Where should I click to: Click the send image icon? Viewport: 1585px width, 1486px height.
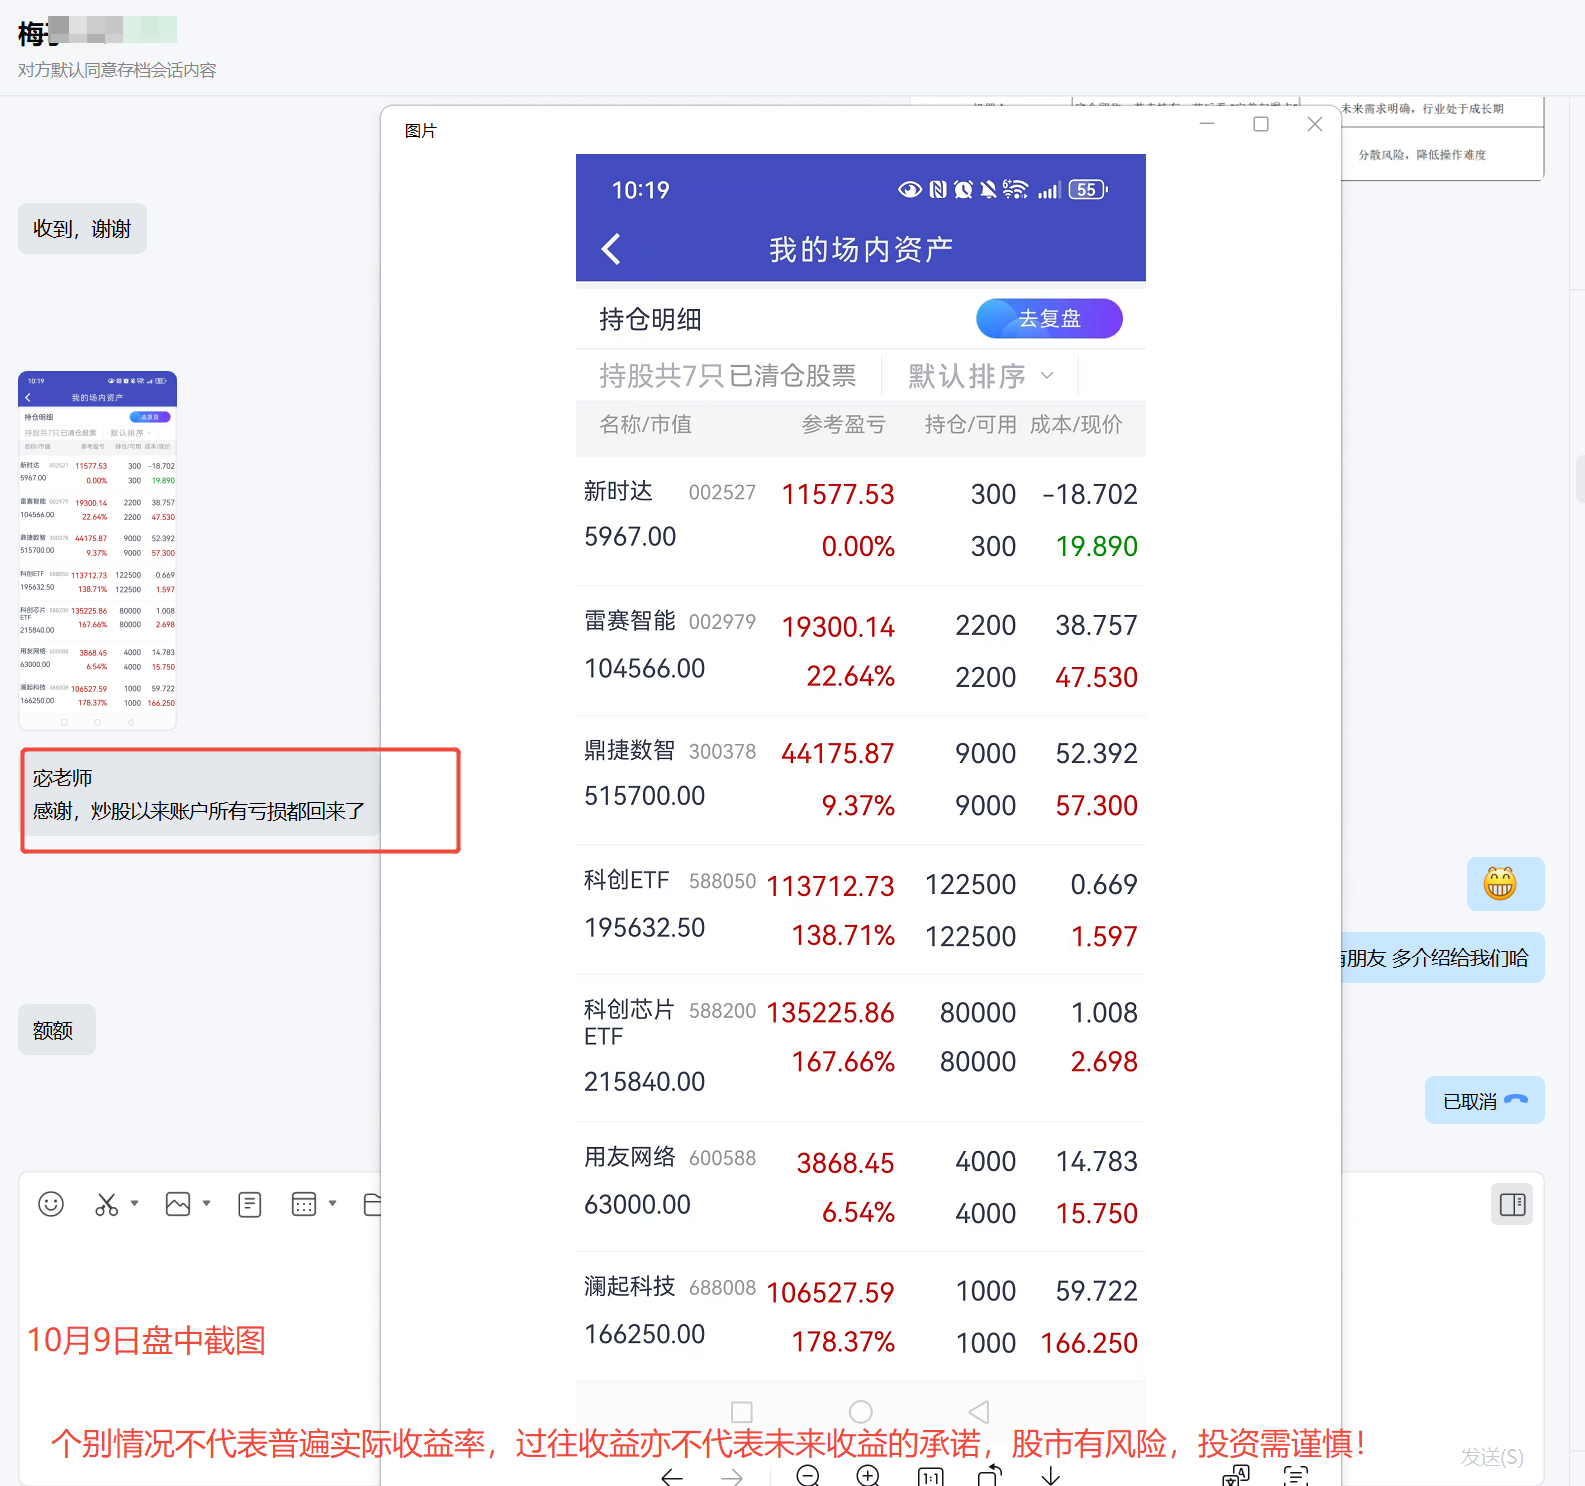tap(178, 1204)
